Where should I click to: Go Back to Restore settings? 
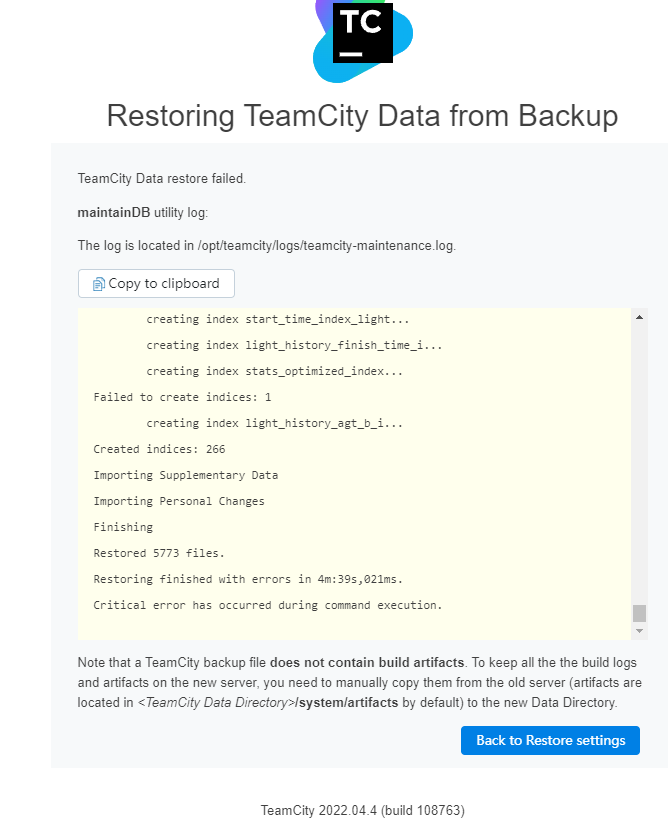tap(550, 741)
